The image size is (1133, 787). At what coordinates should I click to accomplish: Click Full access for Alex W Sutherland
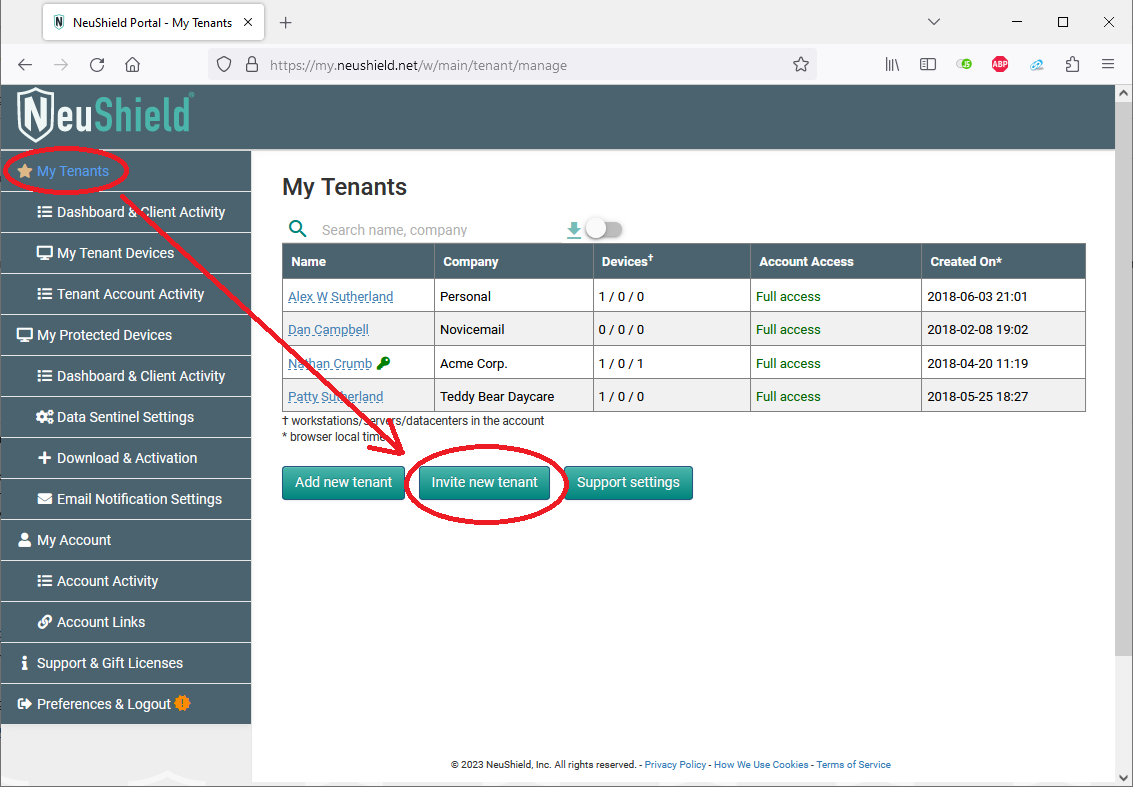pyautogui.click(x=788, y=296)
